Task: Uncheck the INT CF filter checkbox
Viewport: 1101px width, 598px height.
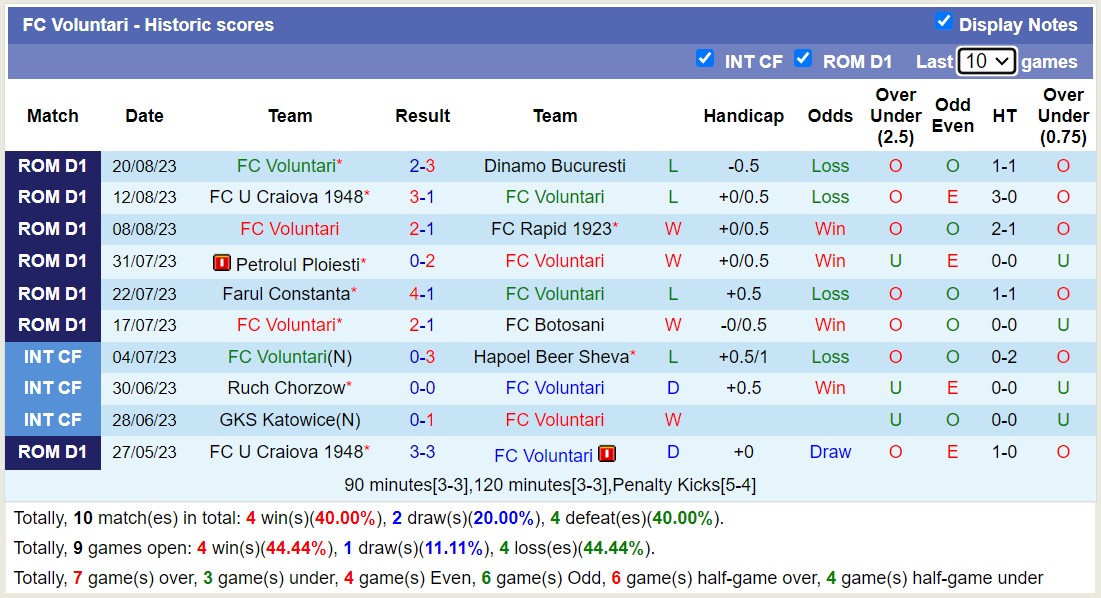Action: click(x=705, y=58)
